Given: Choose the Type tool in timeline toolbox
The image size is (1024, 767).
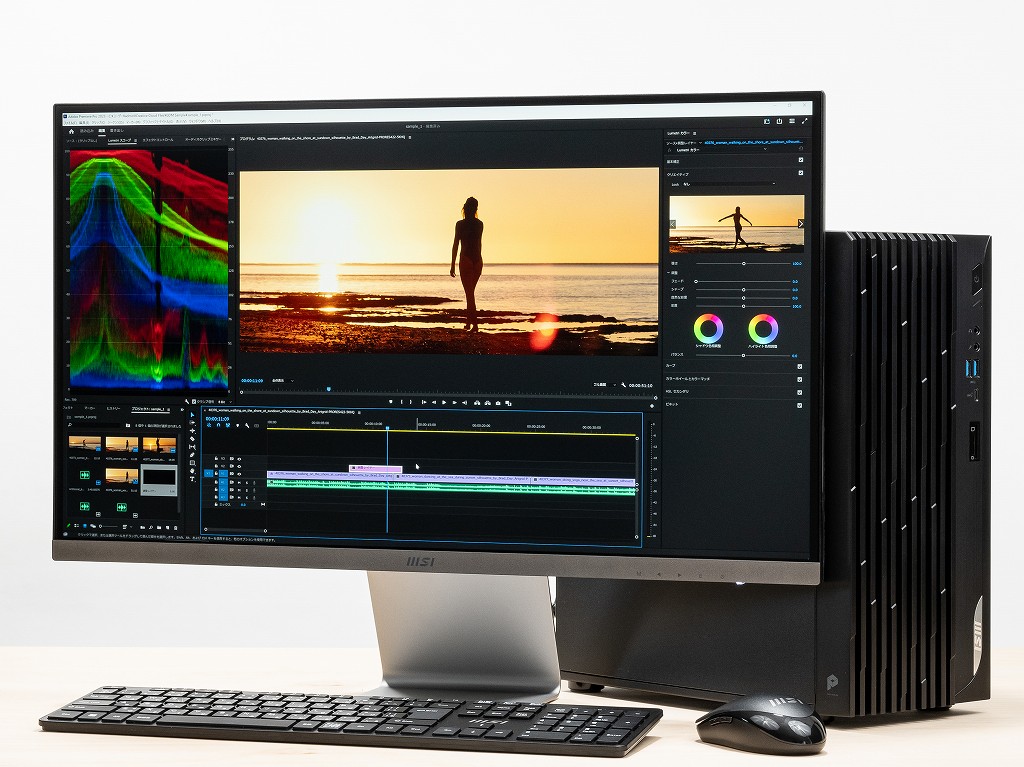Looking at the screenshot, I should tap(192, 479).
